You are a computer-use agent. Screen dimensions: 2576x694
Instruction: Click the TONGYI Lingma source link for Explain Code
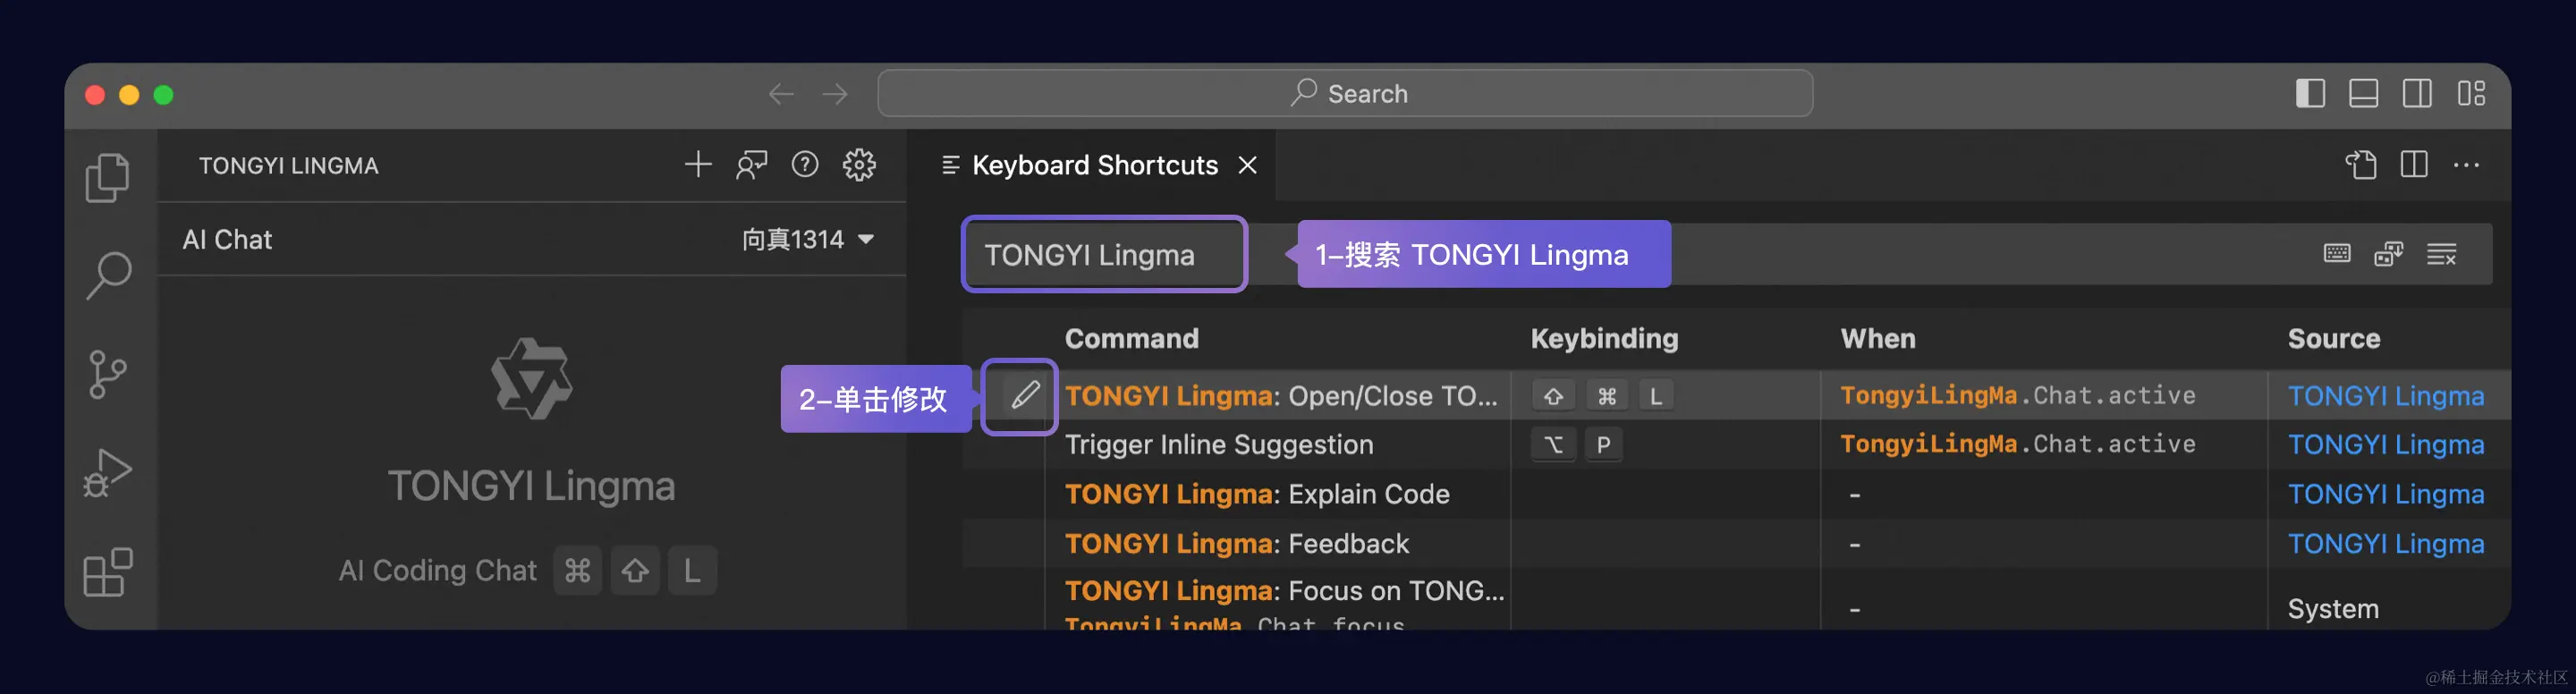pos(2386,493)
